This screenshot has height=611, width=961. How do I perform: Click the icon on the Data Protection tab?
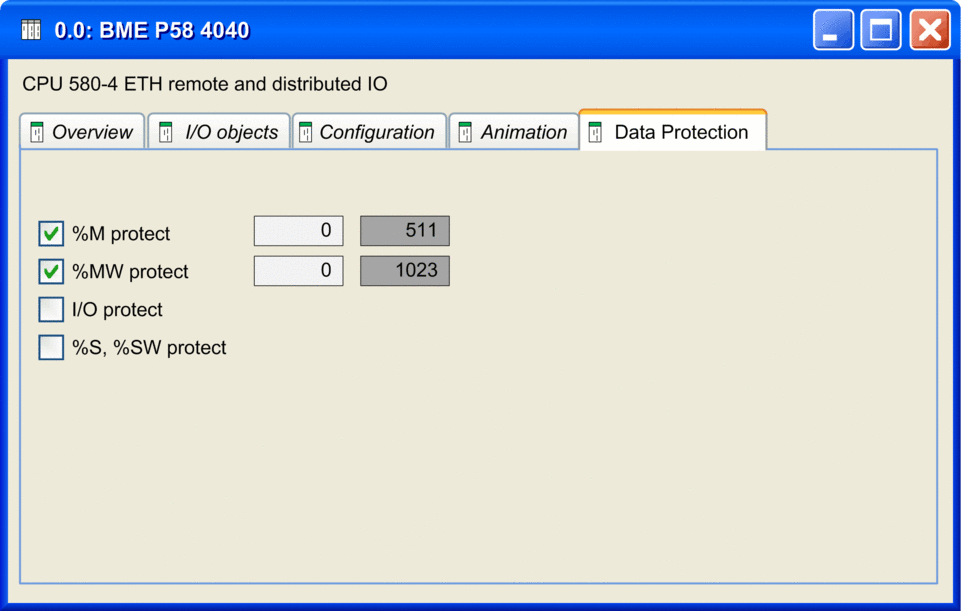pyautogui.click(x=596, y=133)
